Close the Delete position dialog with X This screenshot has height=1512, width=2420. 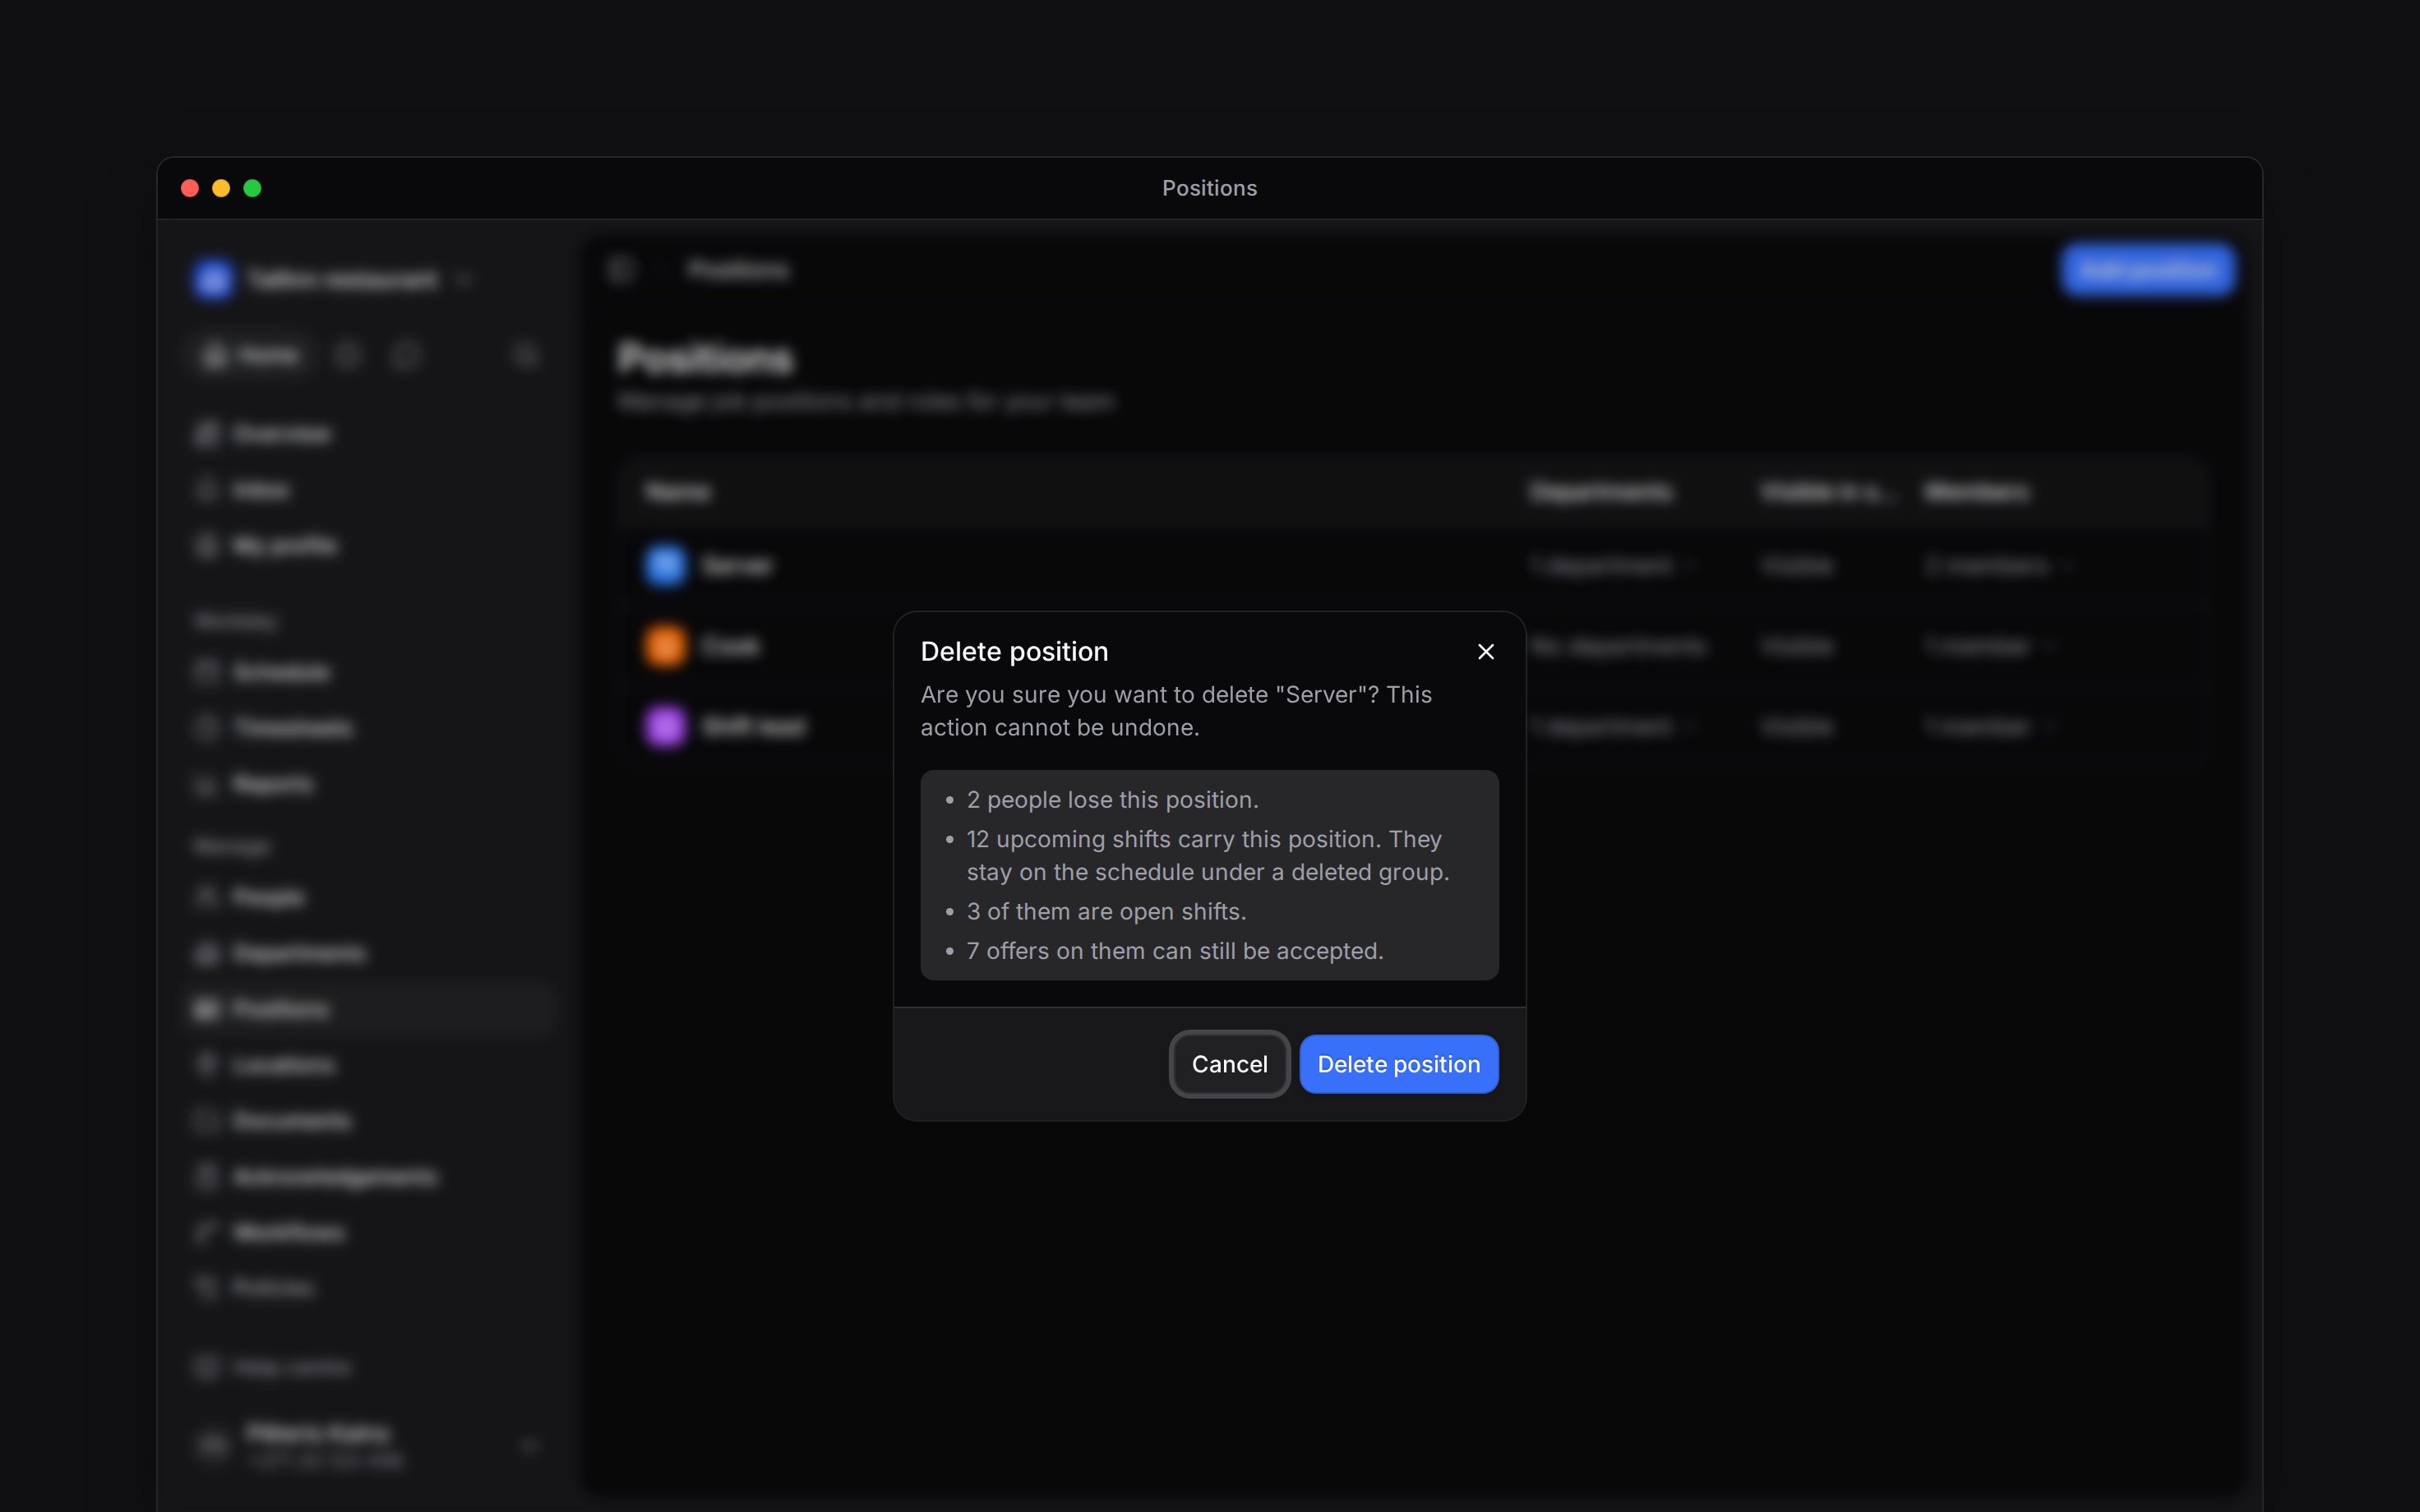click(x=1486, y=652)
